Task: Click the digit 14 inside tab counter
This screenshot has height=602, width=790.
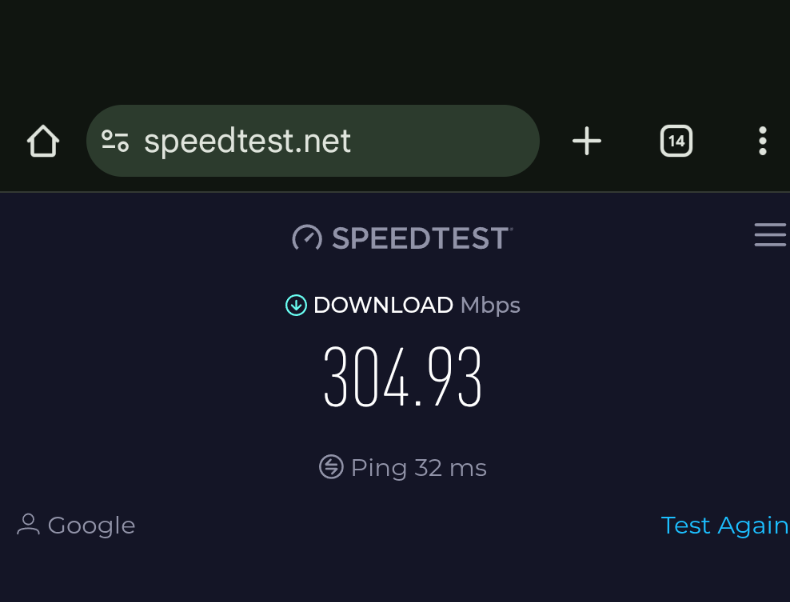Action: click(x=676, y=142)
